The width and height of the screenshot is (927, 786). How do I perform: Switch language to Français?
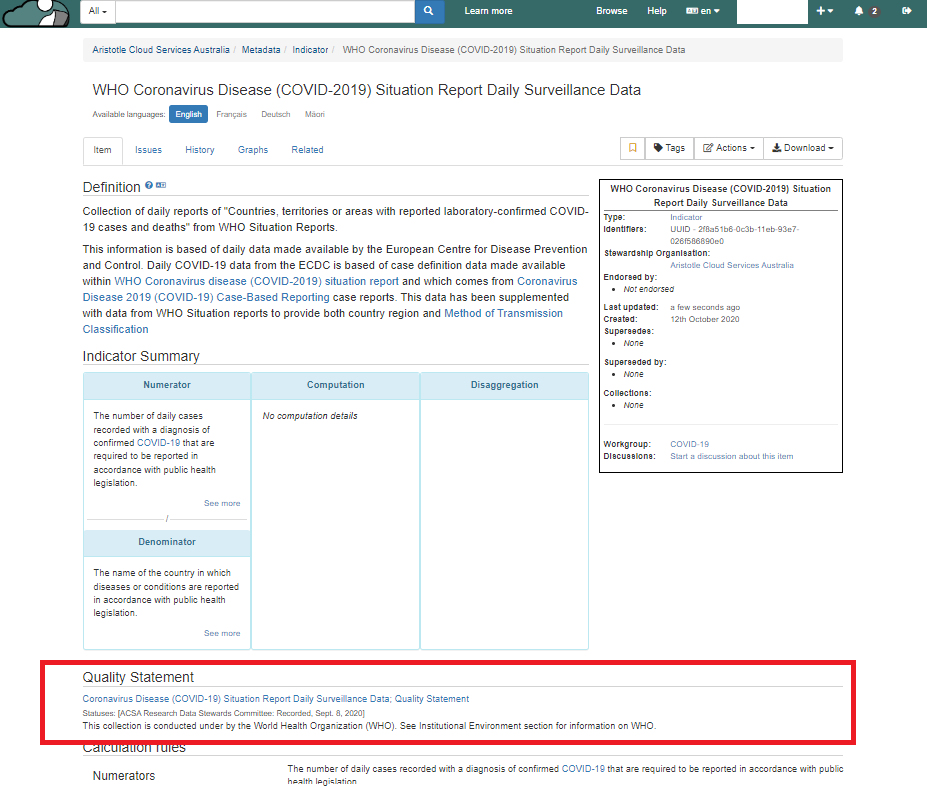(x=231, y=114)
